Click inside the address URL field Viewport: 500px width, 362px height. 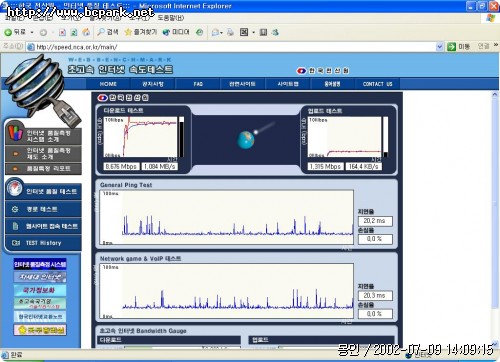[x=232, y=47]
